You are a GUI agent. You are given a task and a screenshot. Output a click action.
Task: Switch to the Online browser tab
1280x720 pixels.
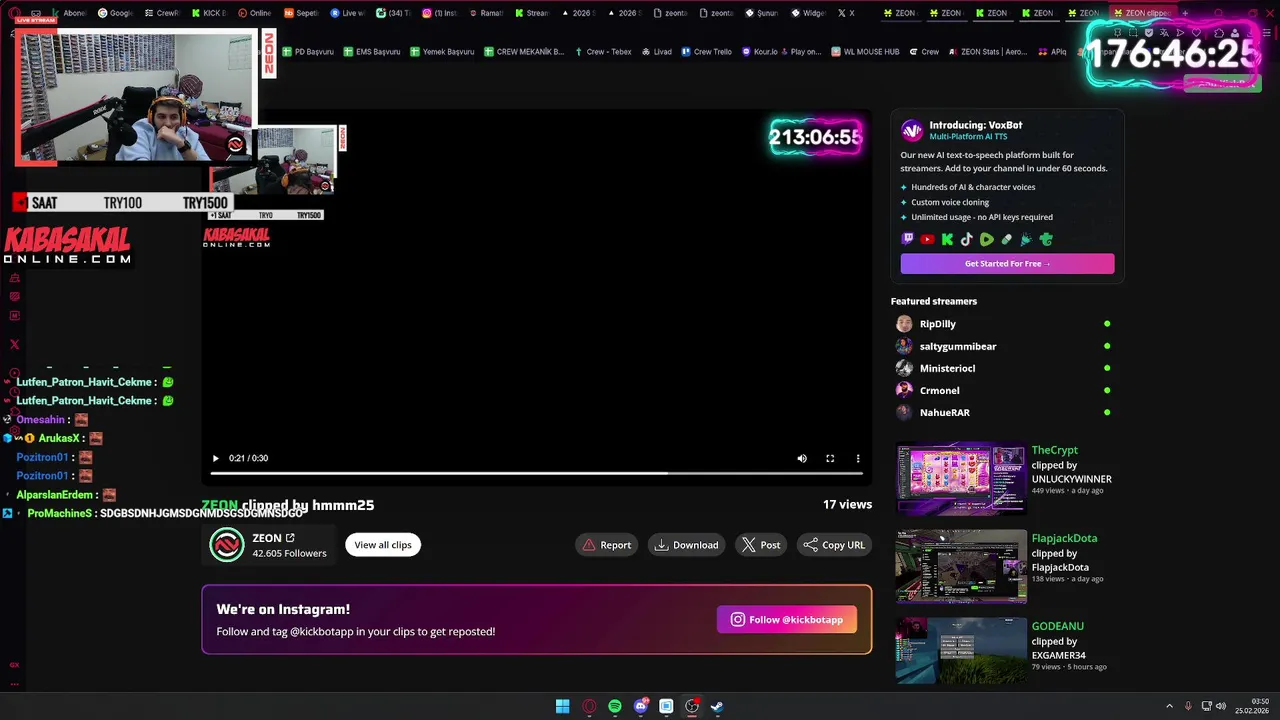coord(254,13)
